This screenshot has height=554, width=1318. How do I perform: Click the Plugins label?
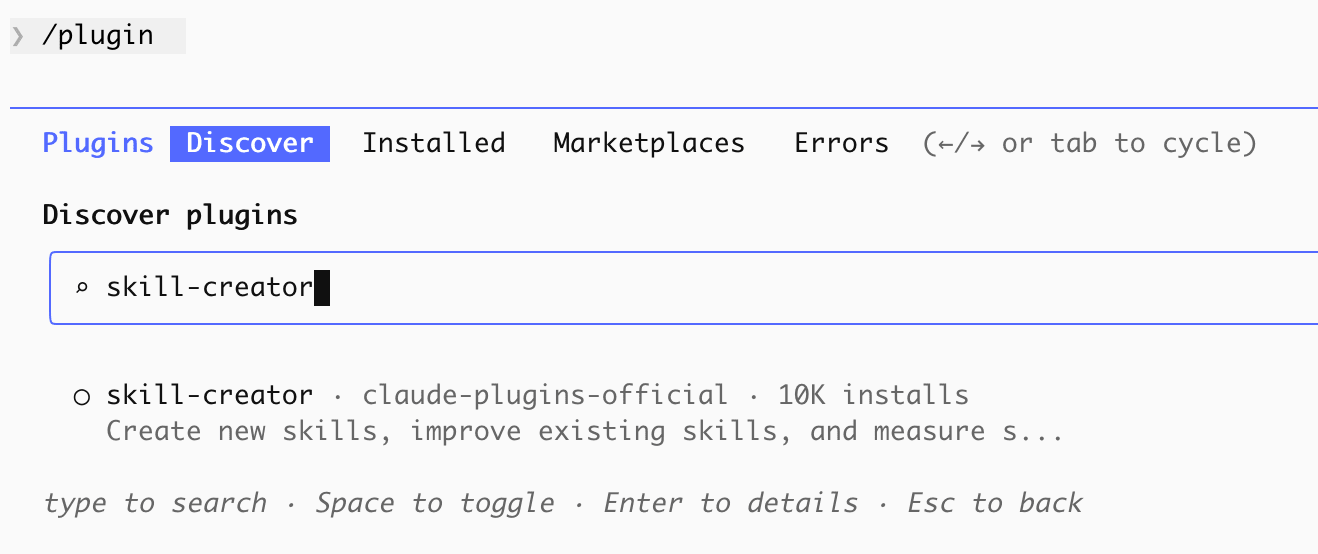tap(98, 143)
